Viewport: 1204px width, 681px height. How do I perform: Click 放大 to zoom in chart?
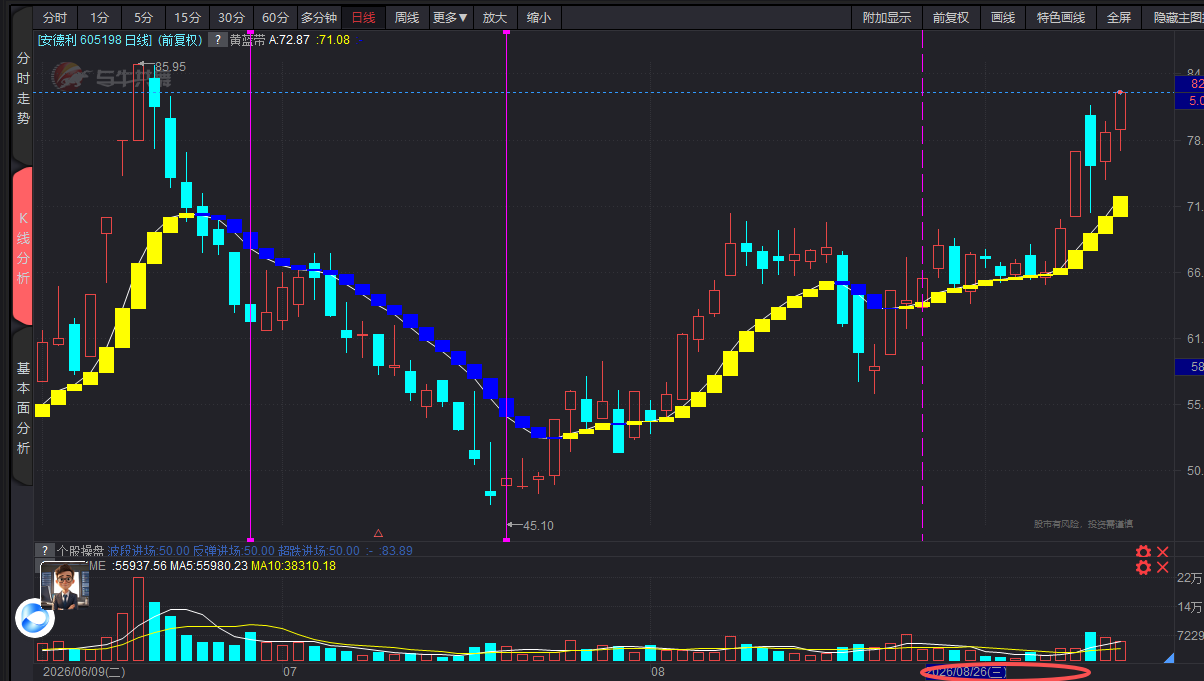pyautogui.click(x=495, y=17)
